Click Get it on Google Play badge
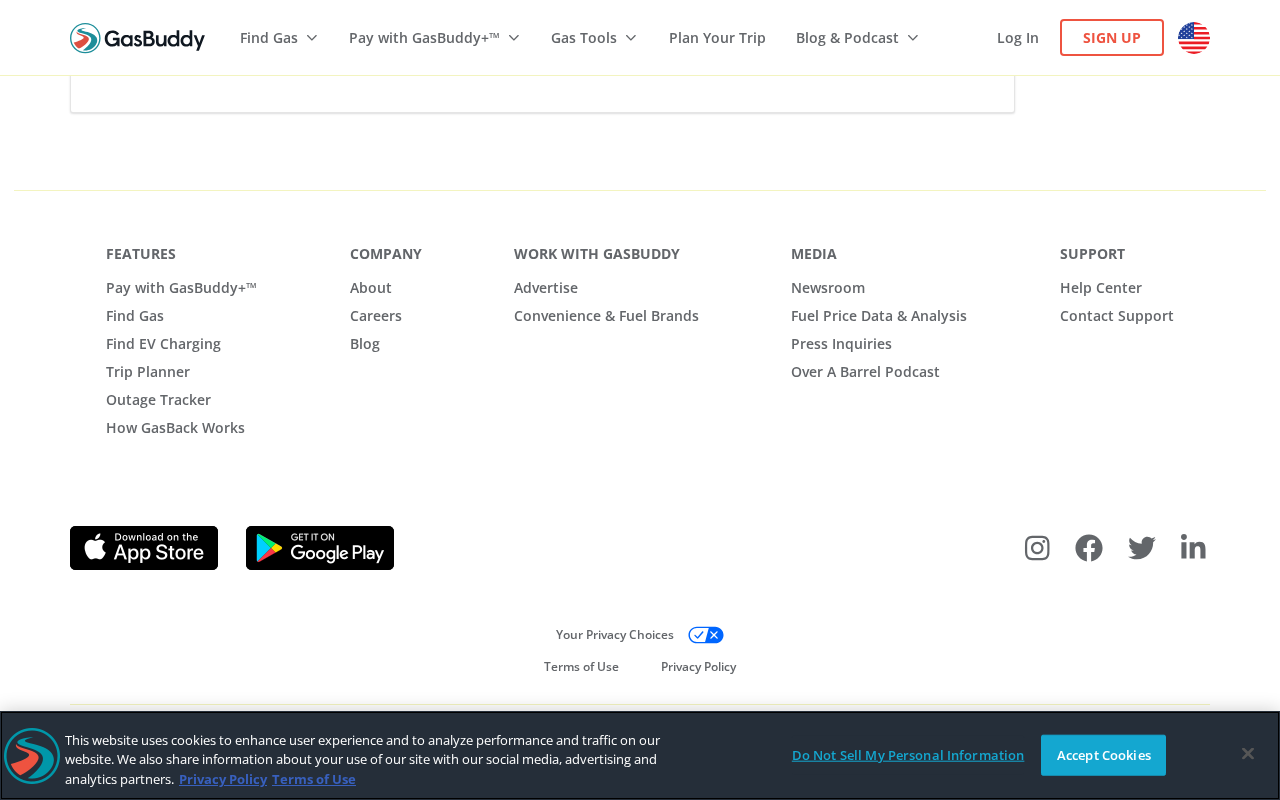This screenshot has width=1280, height=800. pyautogui.click(x=320, y=548)
